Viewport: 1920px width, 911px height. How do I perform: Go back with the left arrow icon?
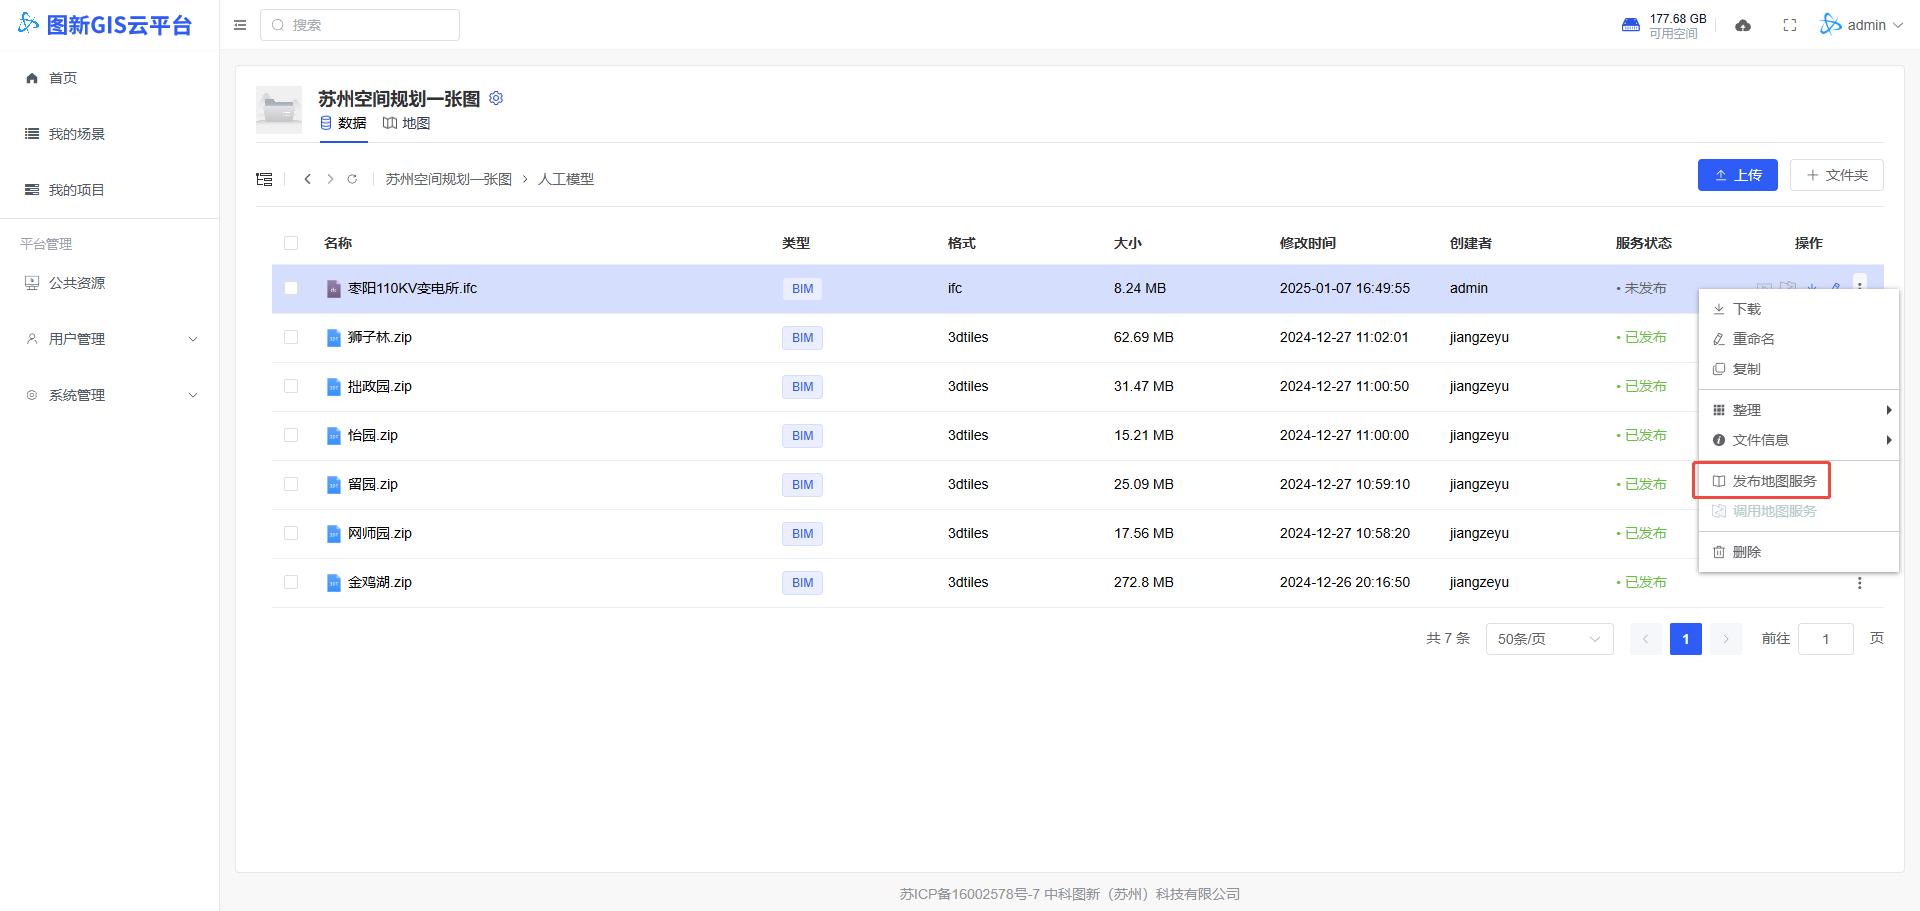tap(307, 179)
